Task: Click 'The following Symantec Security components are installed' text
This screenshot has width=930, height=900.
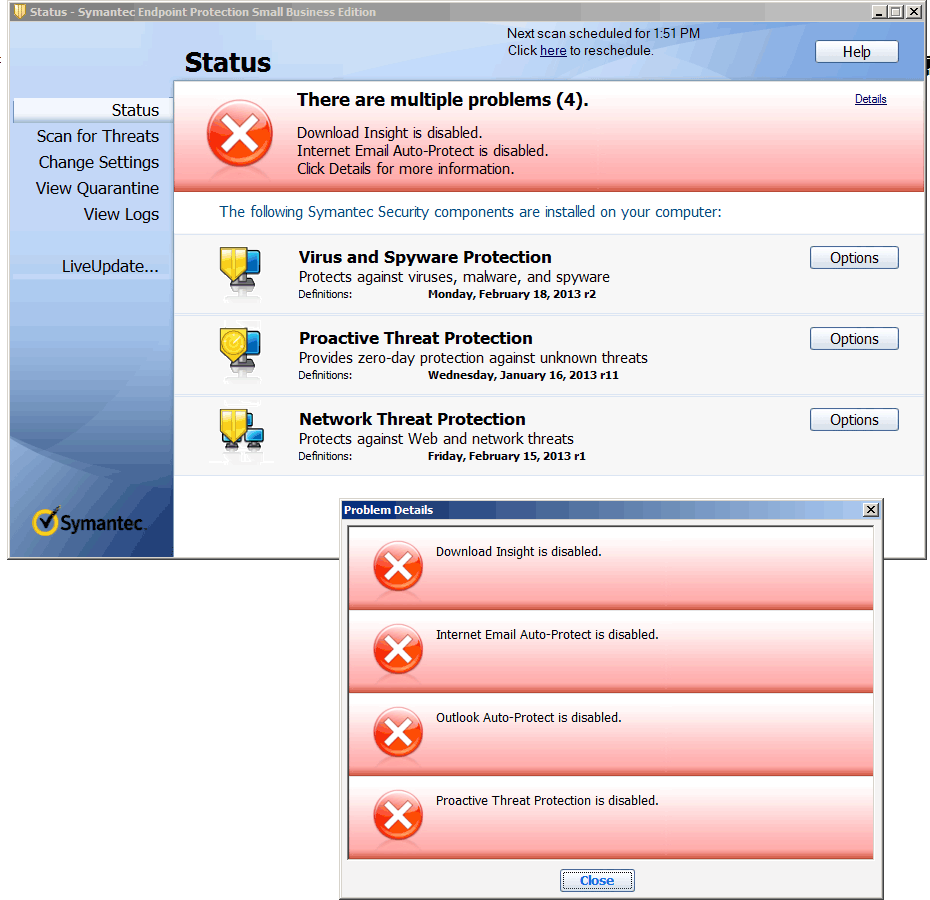Action: (470, 212)
